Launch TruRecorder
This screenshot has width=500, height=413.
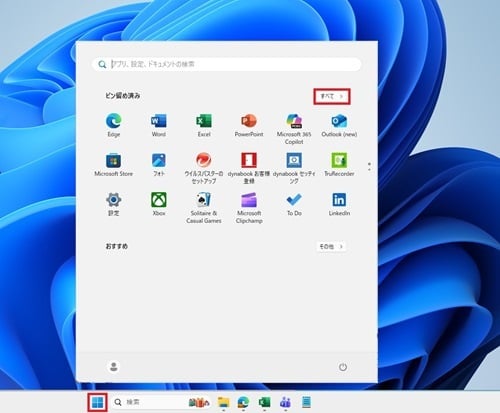point(339,164)
